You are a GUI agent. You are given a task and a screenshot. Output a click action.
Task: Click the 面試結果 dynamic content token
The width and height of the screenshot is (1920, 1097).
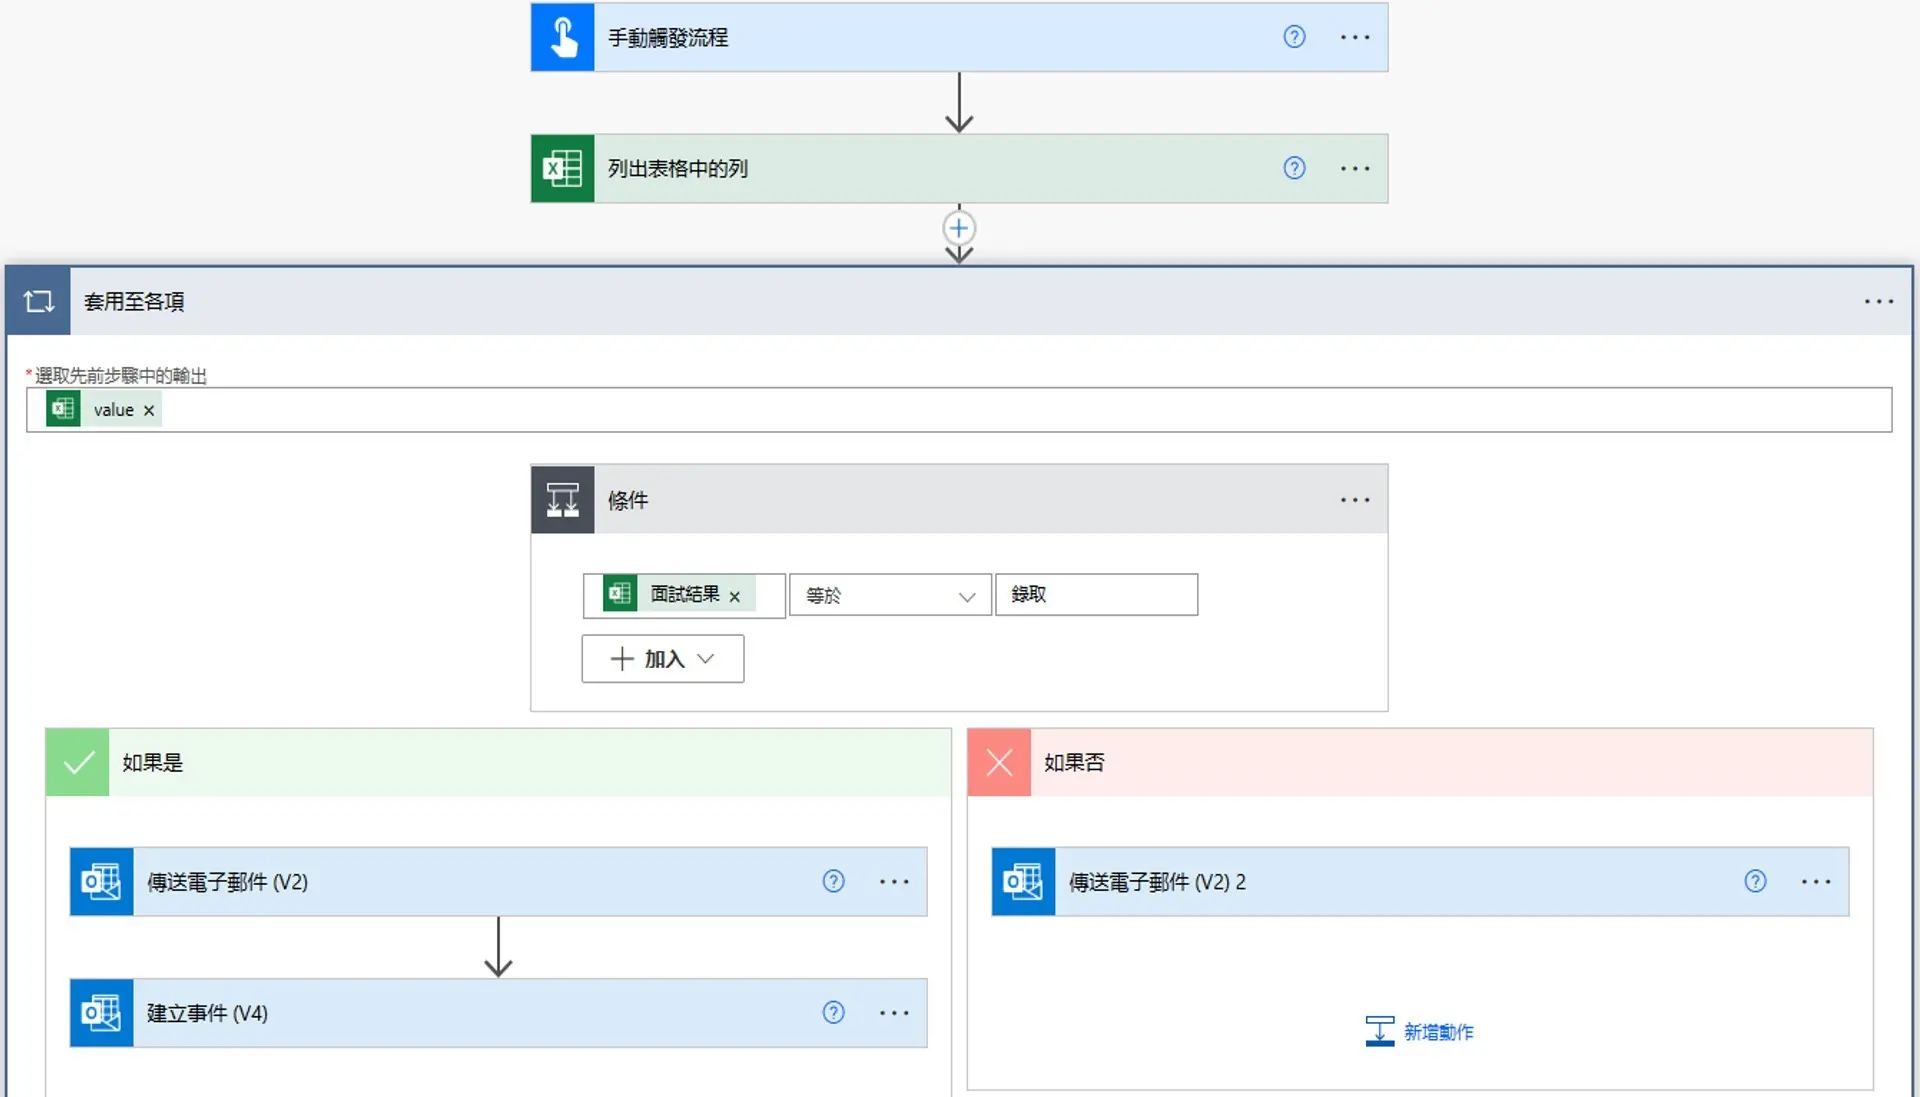pyautogui.click(x=679, y=594)
